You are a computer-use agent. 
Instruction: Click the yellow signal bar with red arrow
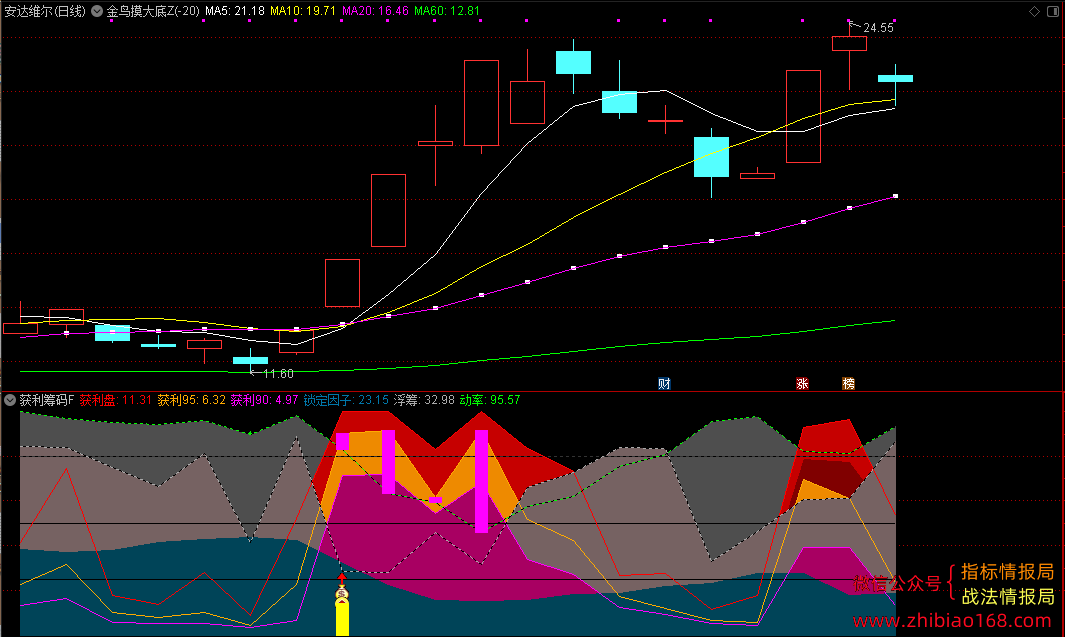click(342, 604)
